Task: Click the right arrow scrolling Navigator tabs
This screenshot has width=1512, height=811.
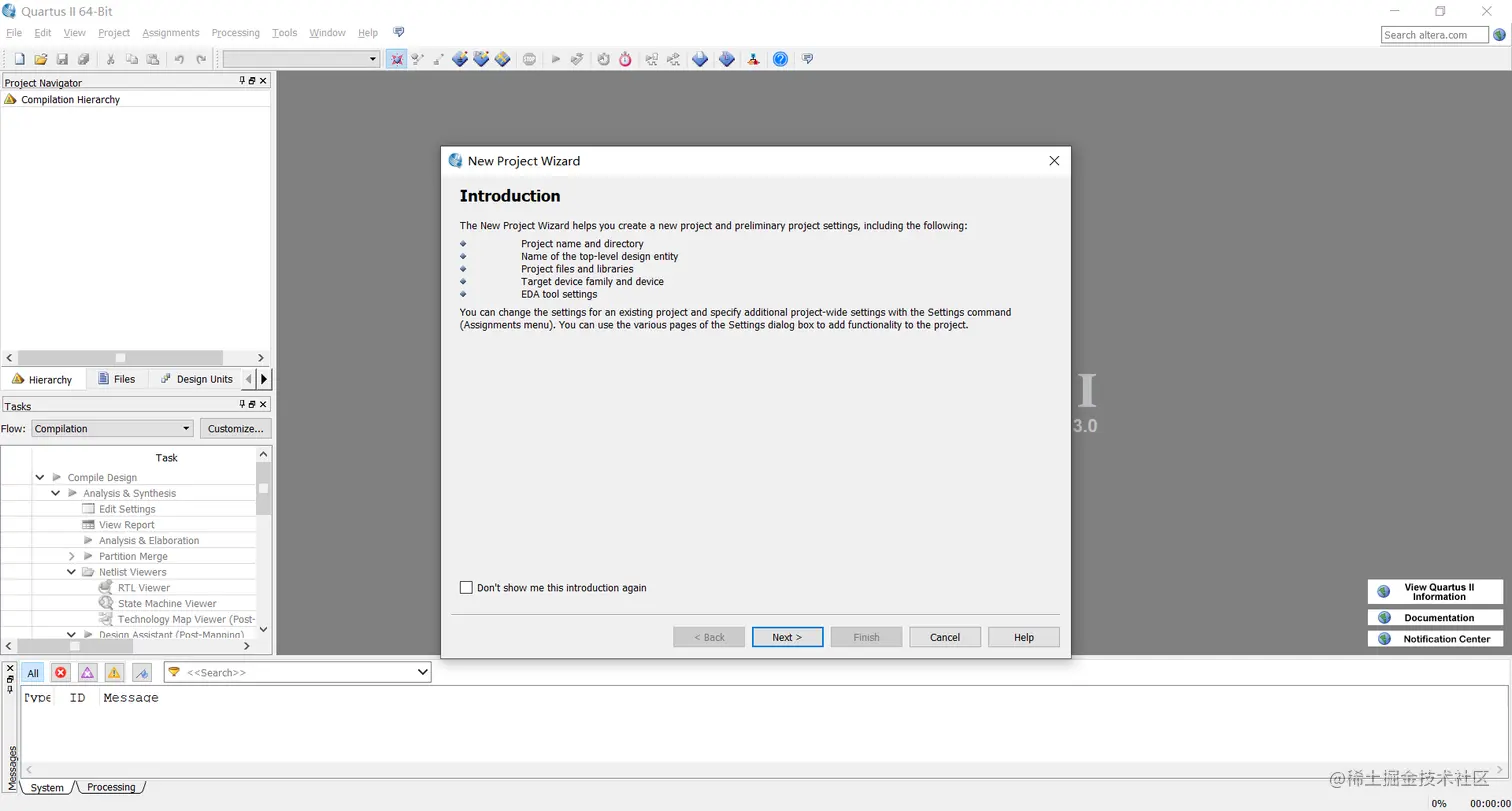Action: pos(264,379)
